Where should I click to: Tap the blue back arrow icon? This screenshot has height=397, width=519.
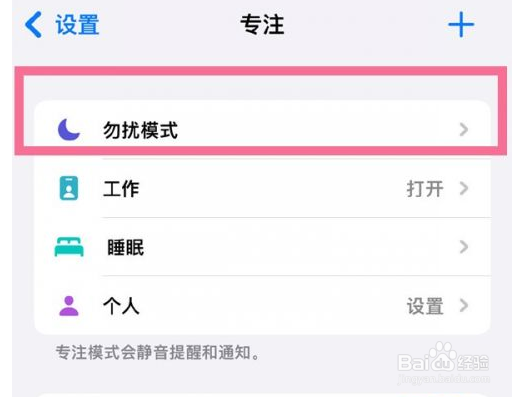(33, 25)
